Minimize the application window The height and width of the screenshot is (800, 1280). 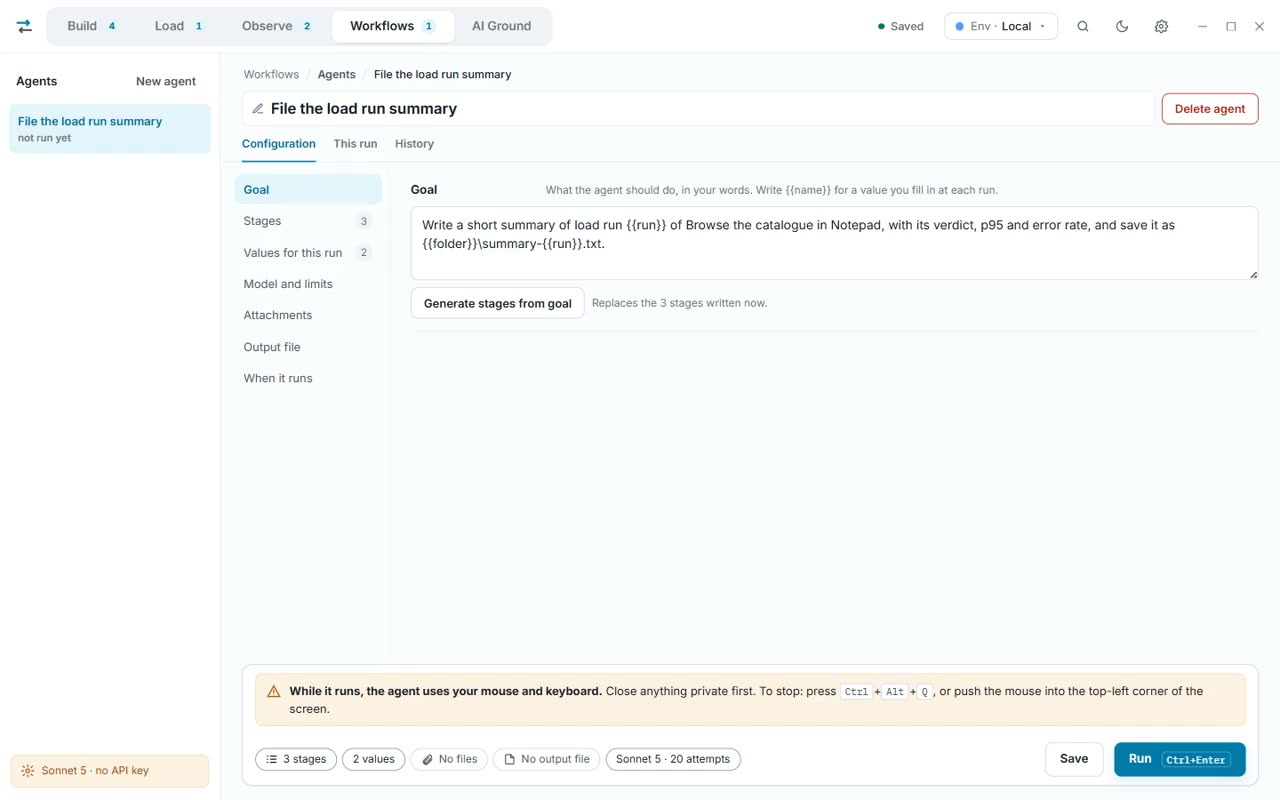tap(1202, 26)
